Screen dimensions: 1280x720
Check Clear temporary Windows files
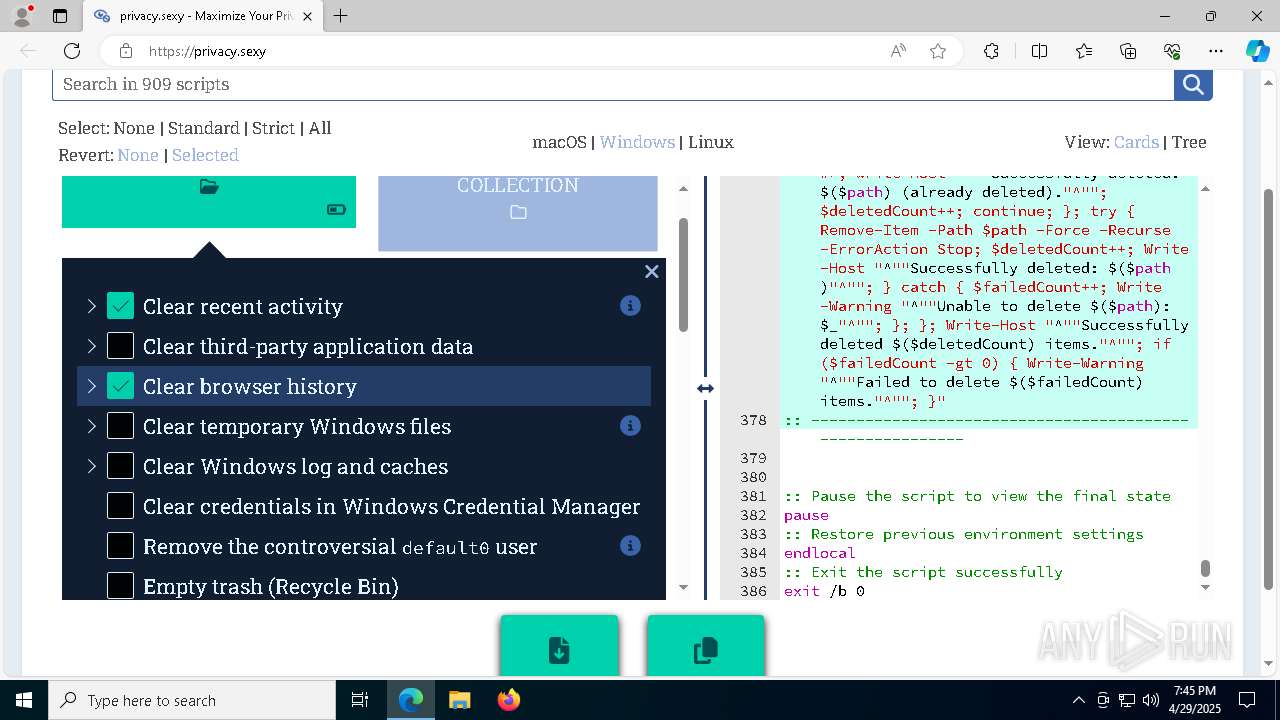[x=120, y=426]
